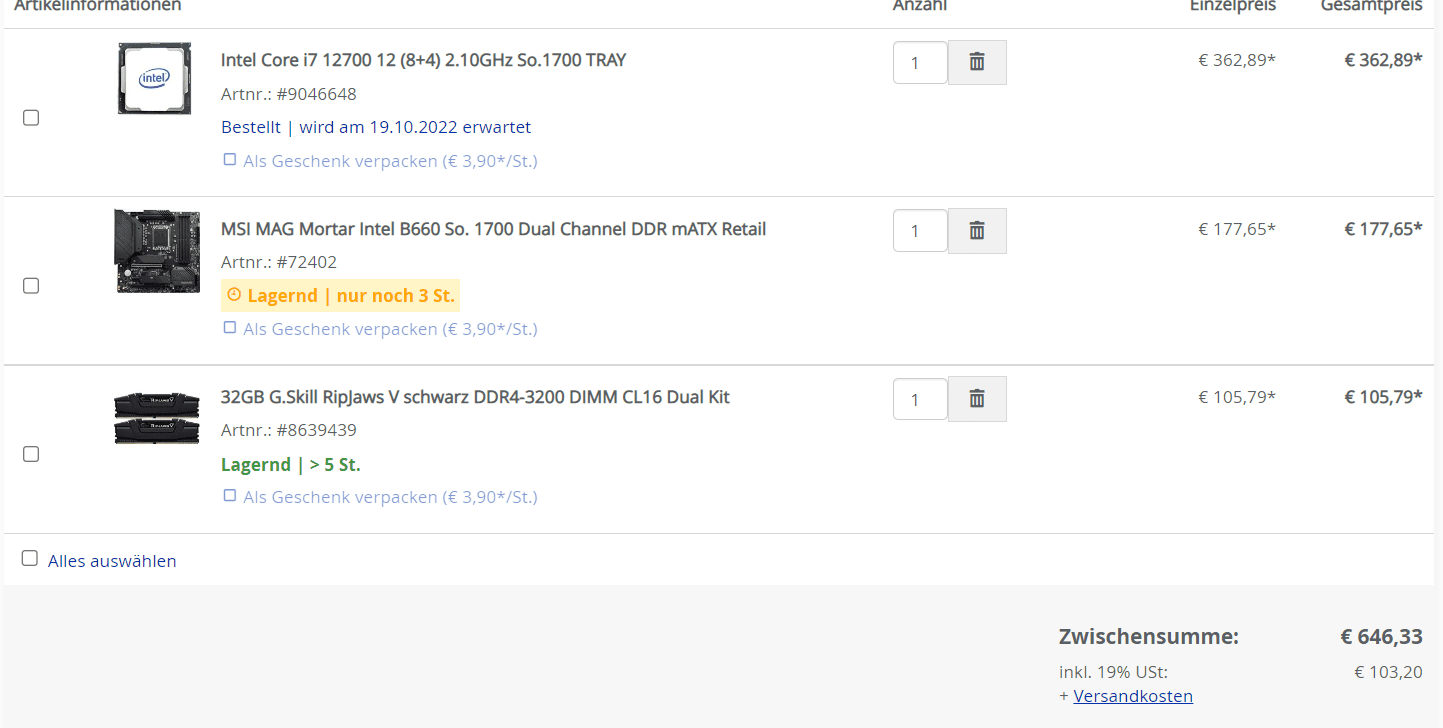Open the Intel Core i7 12700 product link
Viewport: 1443px width, 728px height.
coord(423,60)
